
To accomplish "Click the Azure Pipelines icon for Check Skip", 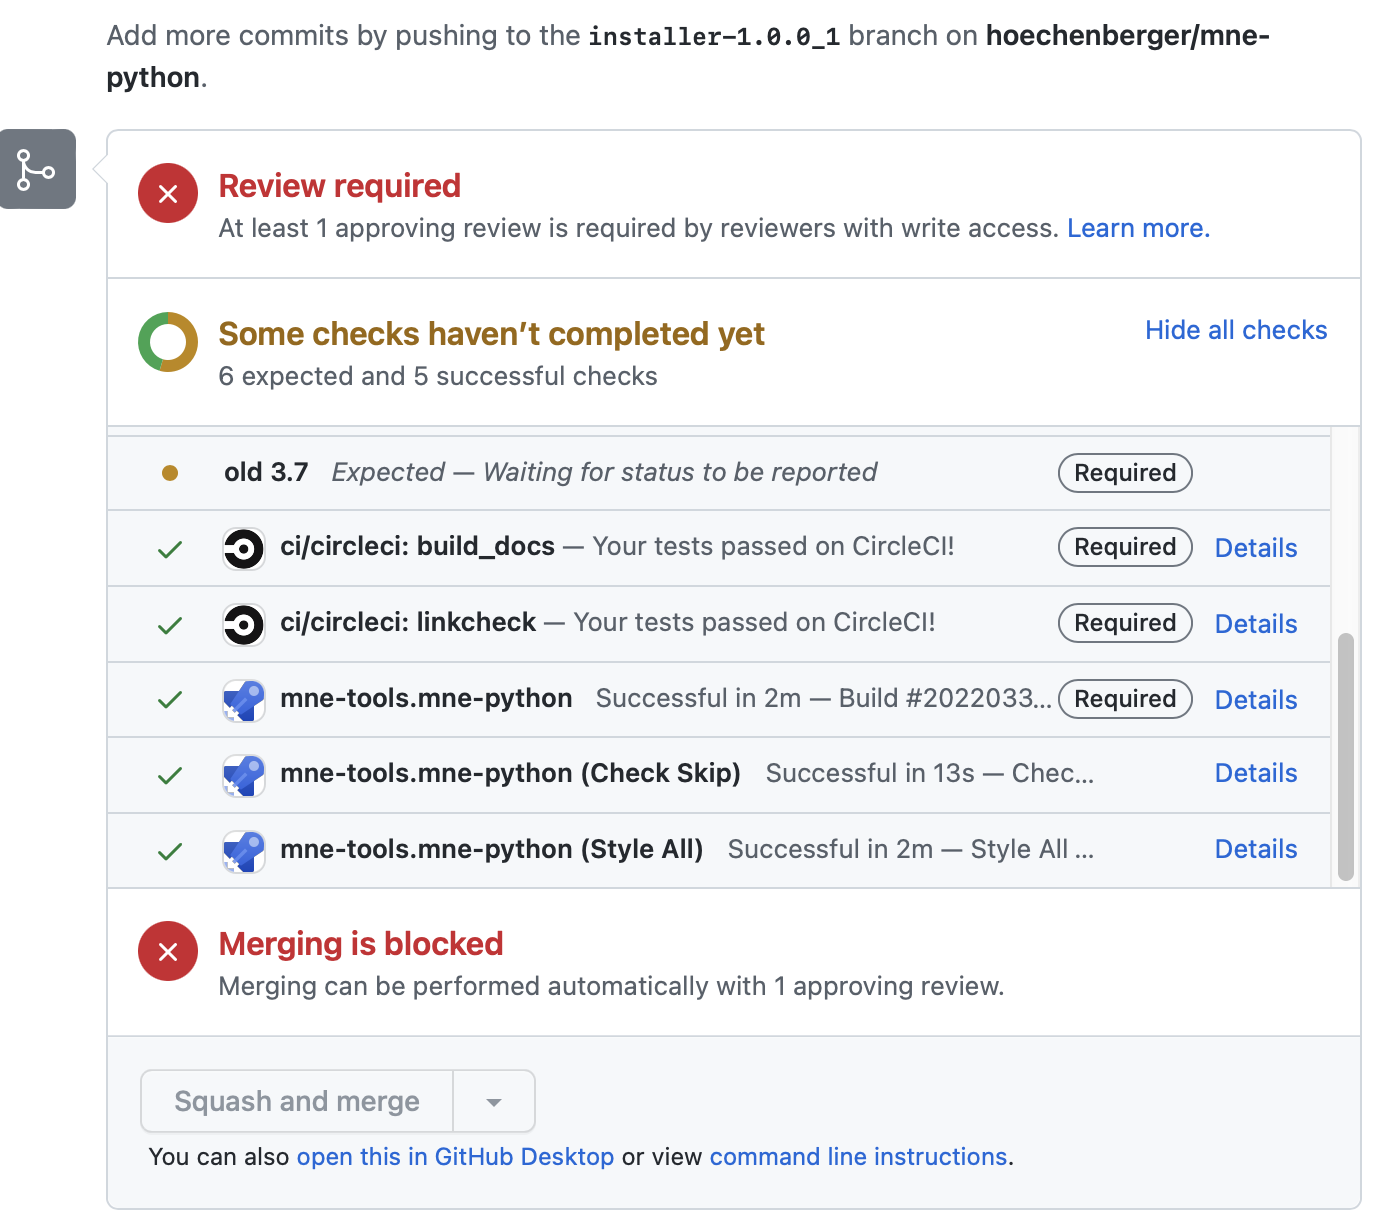I will point(243,775).
